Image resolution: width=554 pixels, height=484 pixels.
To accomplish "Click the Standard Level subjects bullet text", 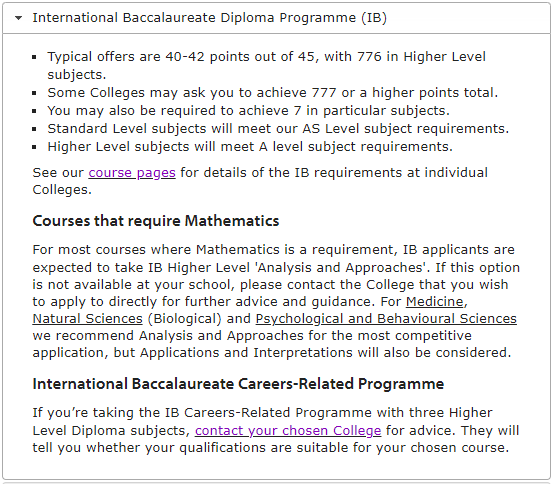I will (x=278, y=129).
